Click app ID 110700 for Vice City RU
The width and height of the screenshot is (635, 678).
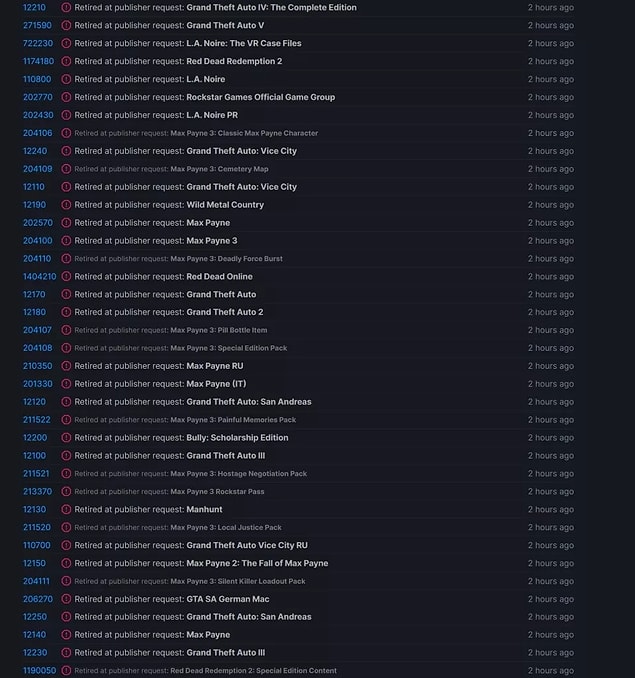(x=36, y=546)
